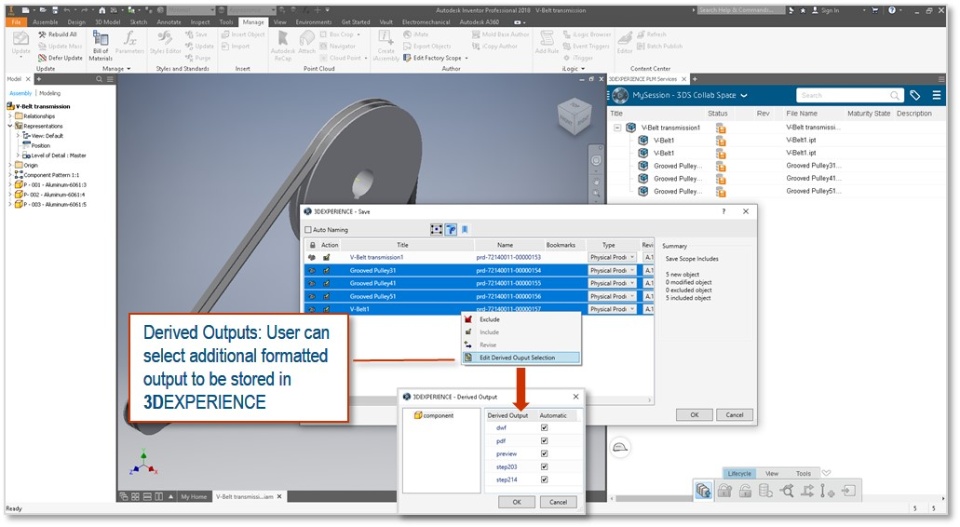Viewport: 960px width, 527px height.
Task: Click the open lock icon in Lifecycle toolbar
Action: 745,490
